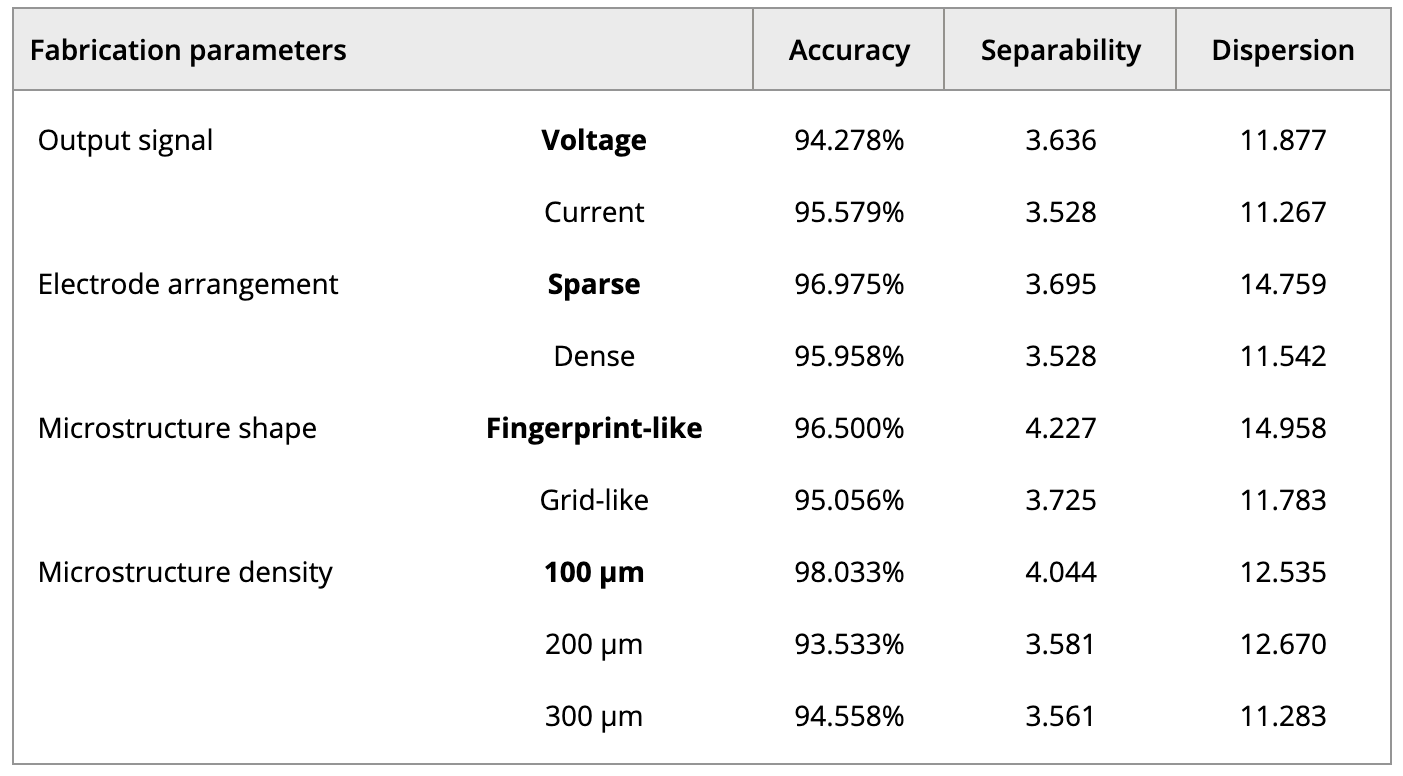The height and width of the screenshot is (776, 1403).
Task: Click the Accuracy column header
Action: pyautogui.click(x=849, y=51)
